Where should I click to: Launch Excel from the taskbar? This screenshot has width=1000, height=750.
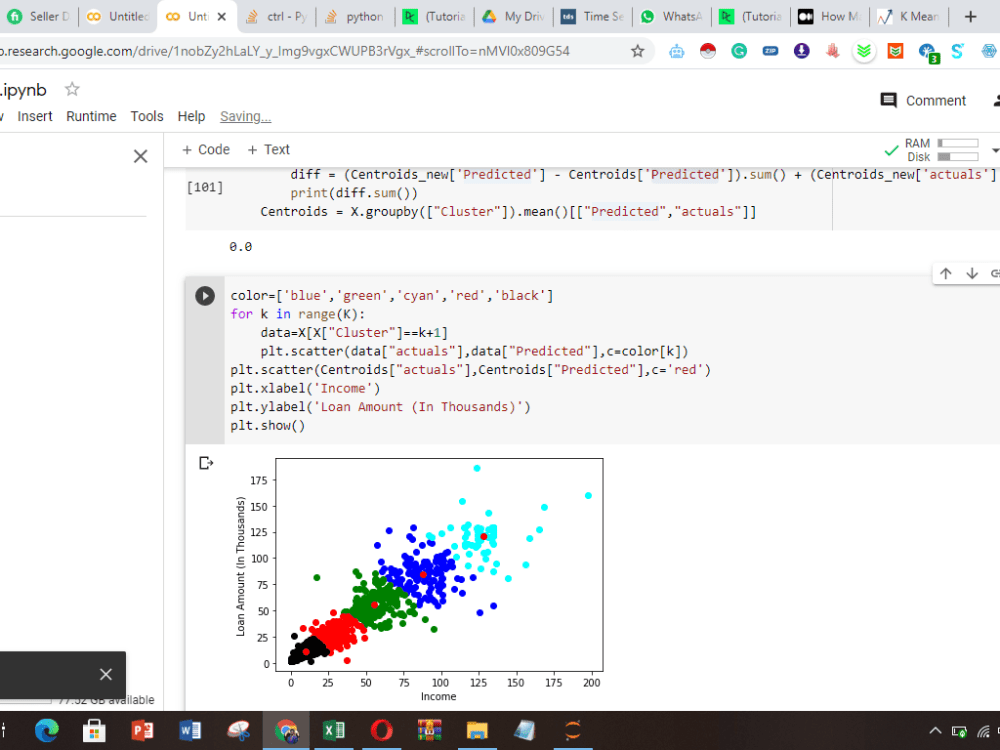(333, 730)
